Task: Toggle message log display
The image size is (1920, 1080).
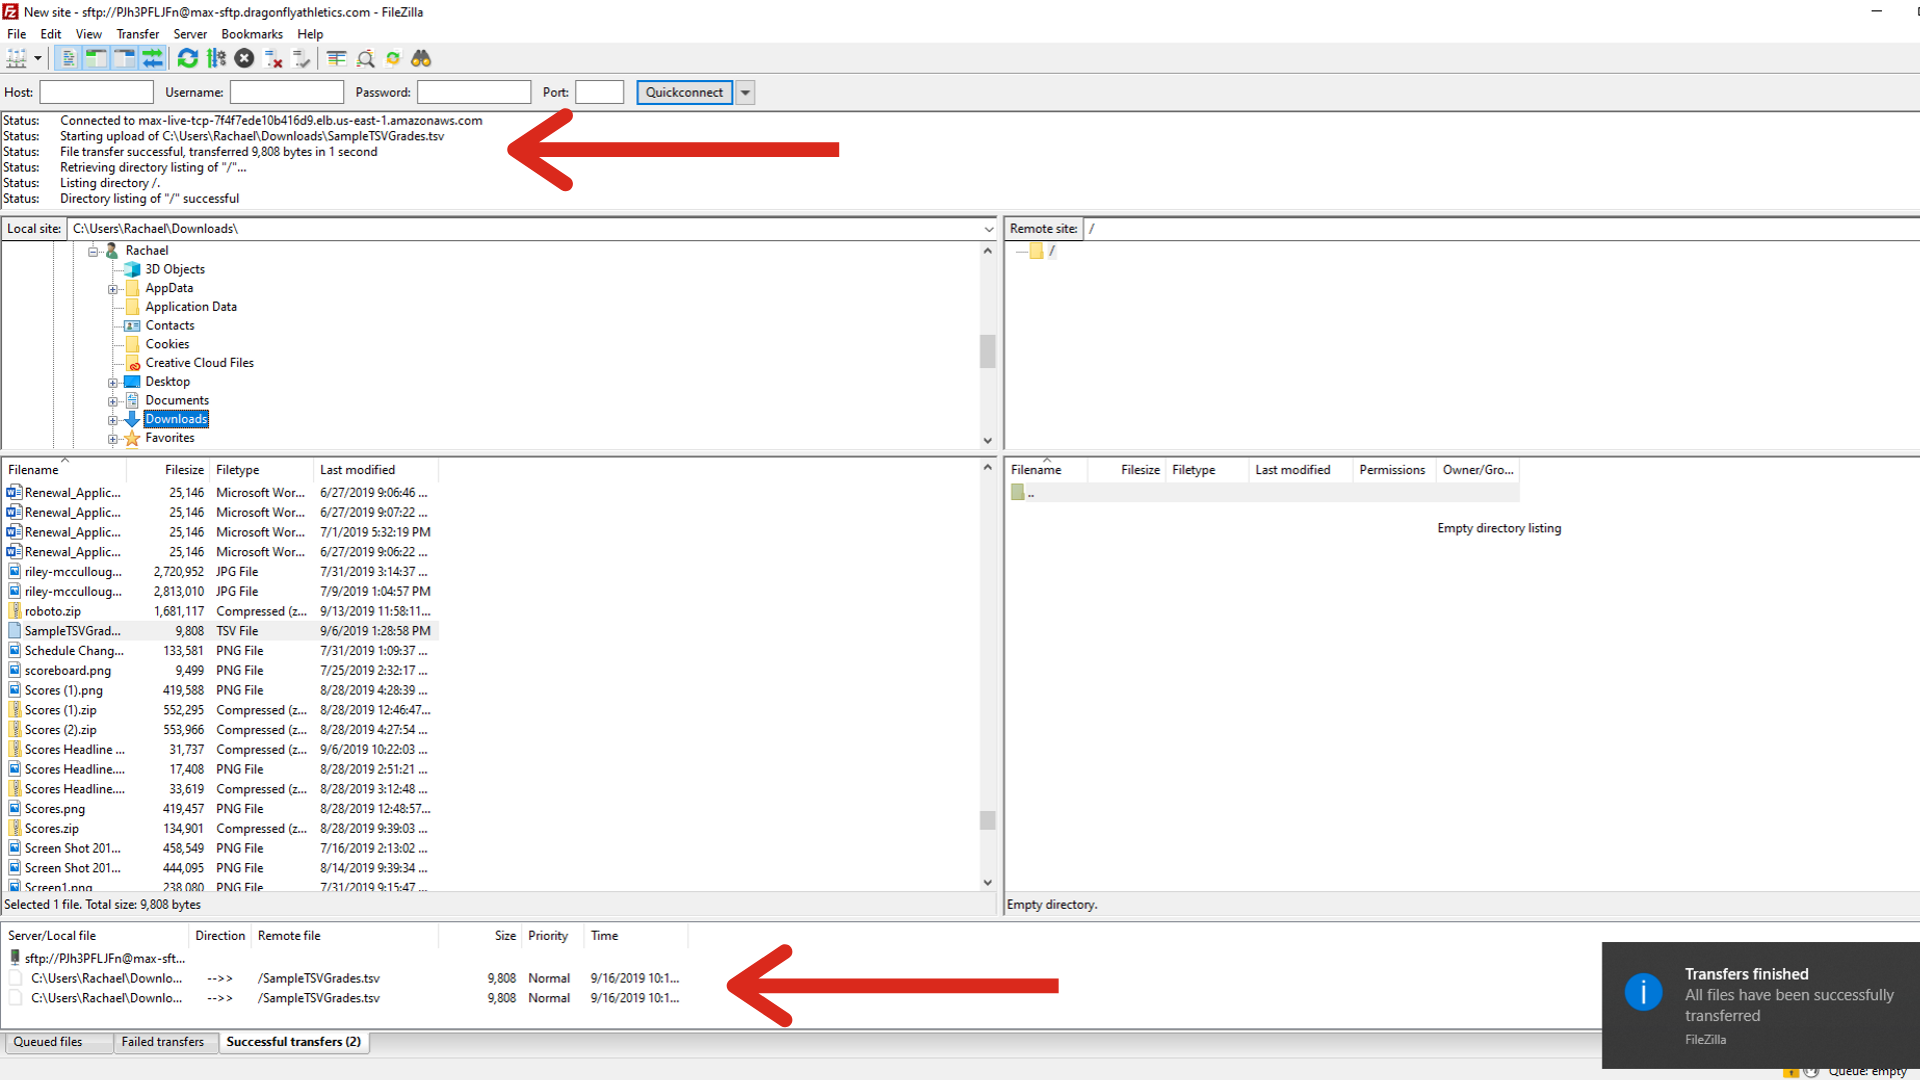Action: pyautogui.click(x=68, y=59)
